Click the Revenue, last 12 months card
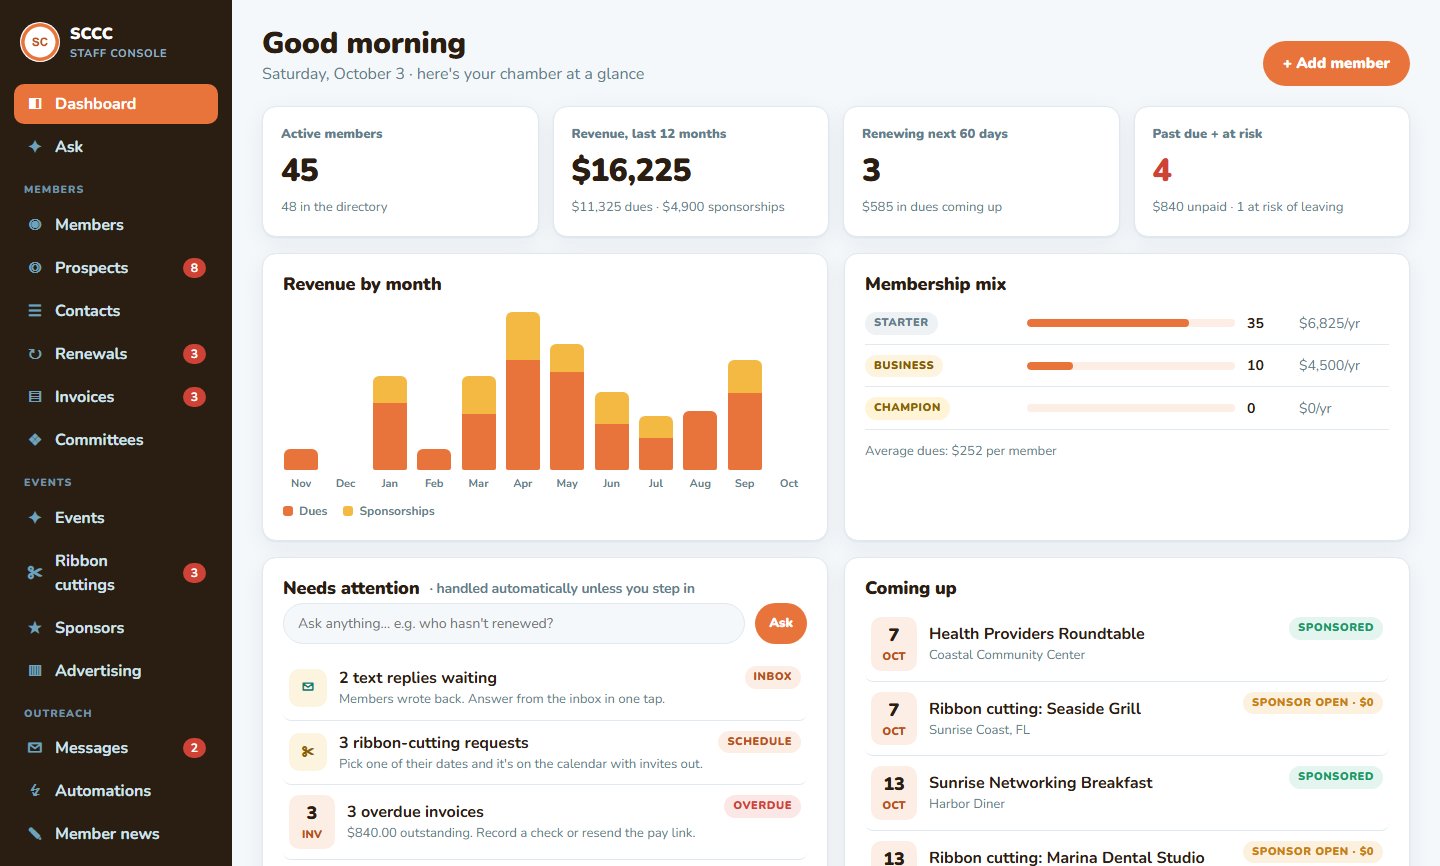Viewport: 1440px width, 866px height. 691,172
